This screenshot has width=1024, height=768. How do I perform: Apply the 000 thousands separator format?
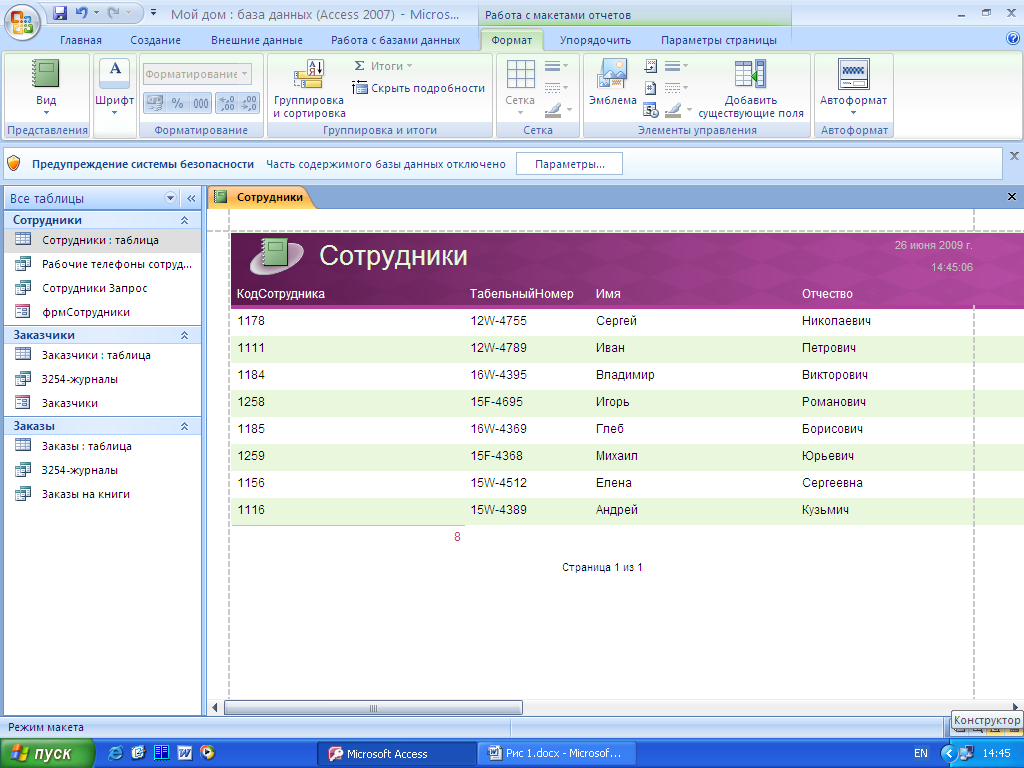(200, 103)
